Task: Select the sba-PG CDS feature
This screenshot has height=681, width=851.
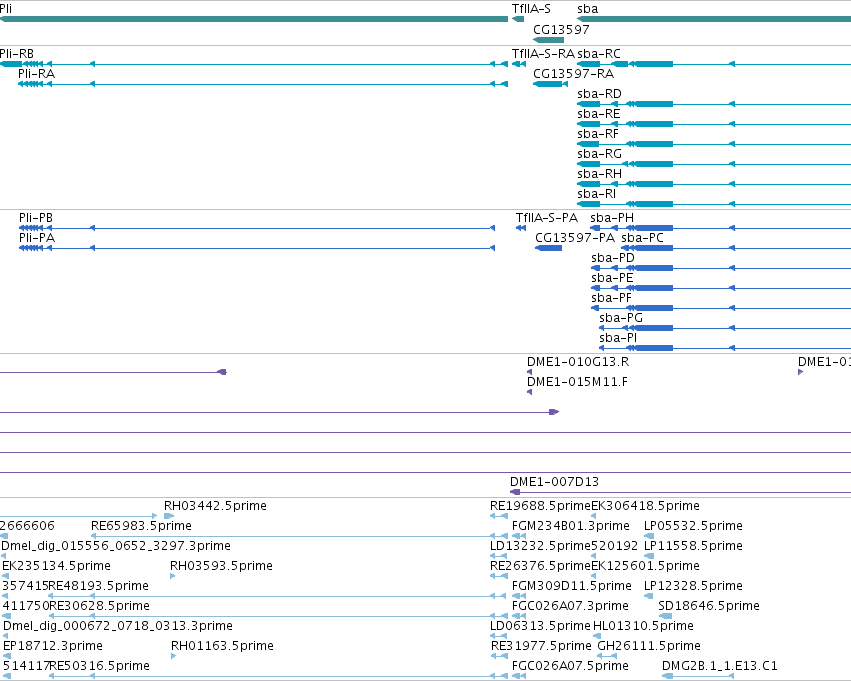Action: [621, 319]
